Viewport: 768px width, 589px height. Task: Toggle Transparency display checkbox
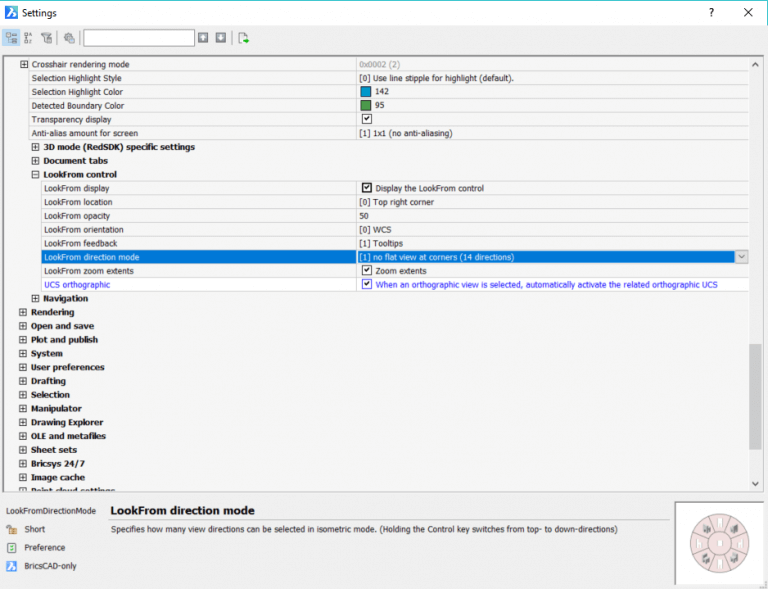coord(366,119)
